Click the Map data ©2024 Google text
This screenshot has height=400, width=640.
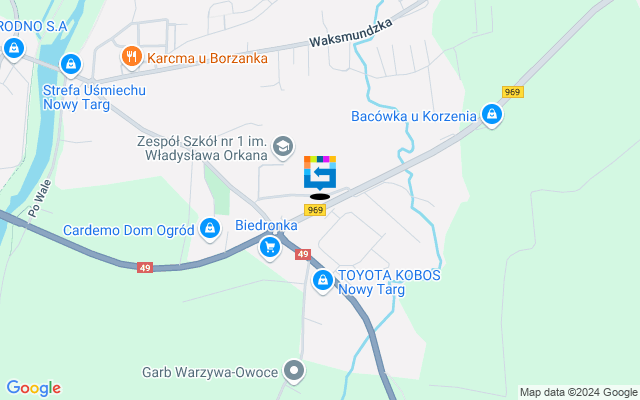579,392
